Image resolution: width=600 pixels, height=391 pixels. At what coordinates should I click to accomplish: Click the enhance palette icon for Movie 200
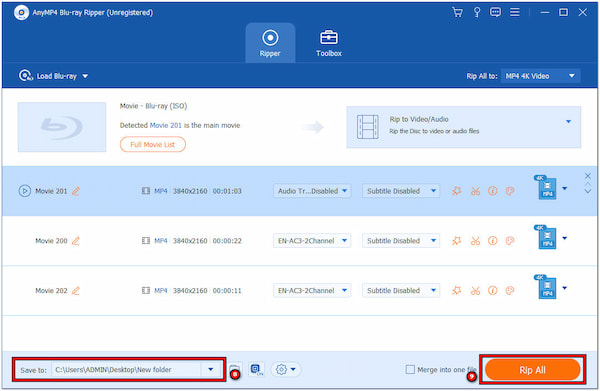[510, 240]
